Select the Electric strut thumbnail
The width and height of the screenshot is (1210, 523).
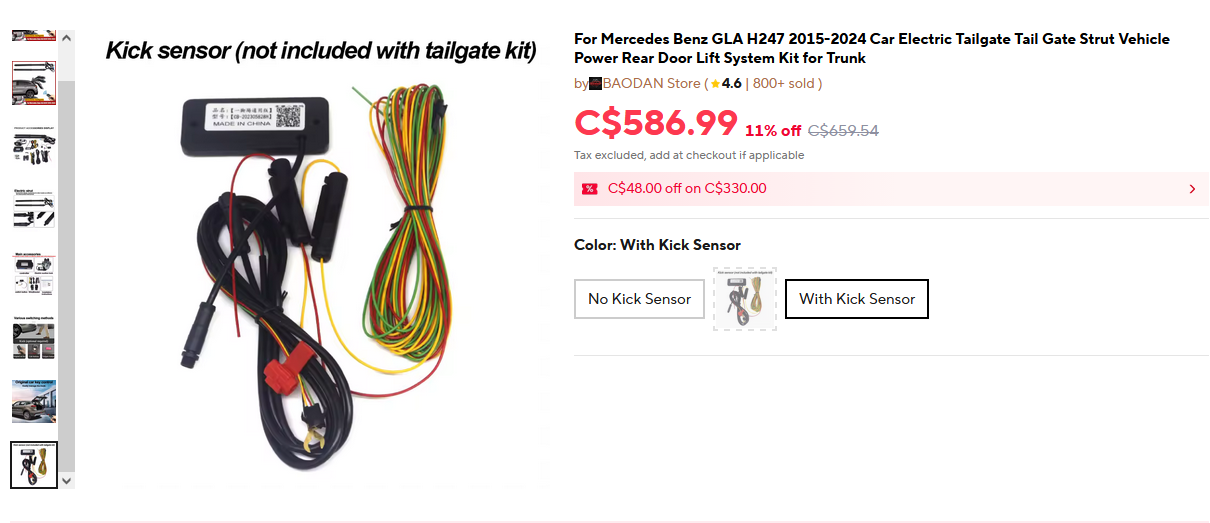34,208
